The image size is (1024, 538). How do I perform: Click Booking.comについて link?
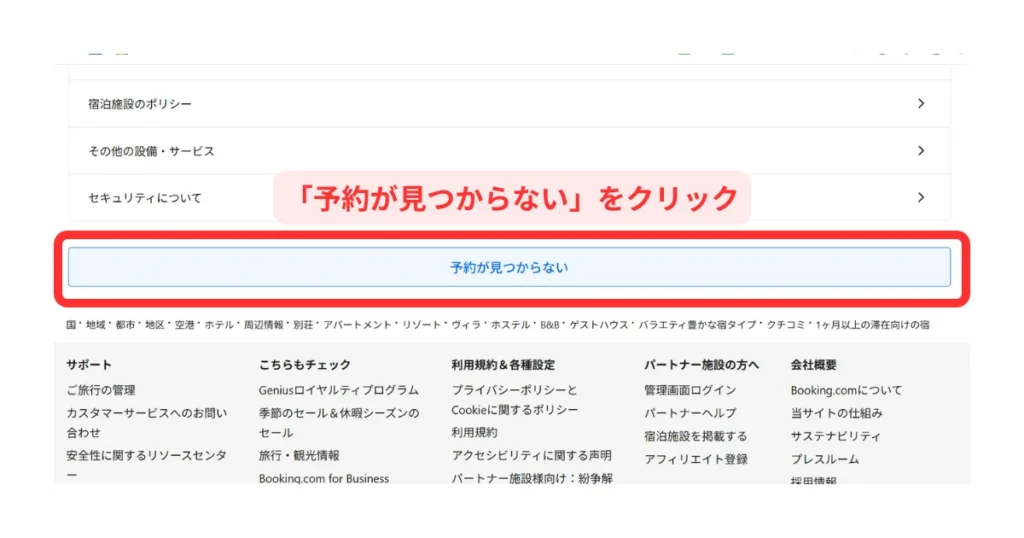846,390
